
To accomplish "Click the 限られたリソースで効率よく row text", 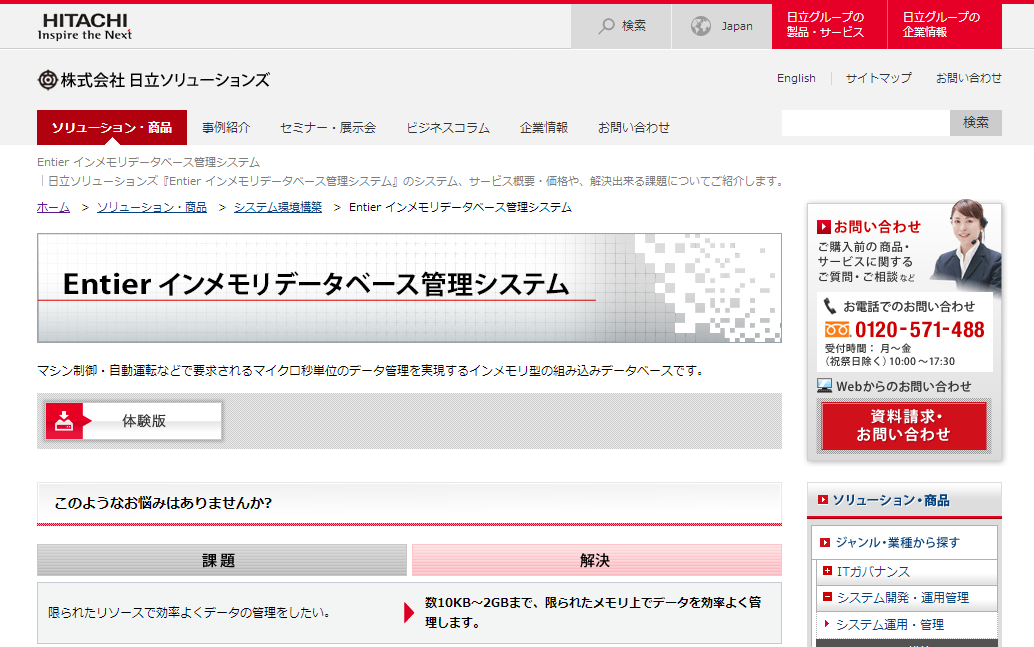I will tap(189, 613).
